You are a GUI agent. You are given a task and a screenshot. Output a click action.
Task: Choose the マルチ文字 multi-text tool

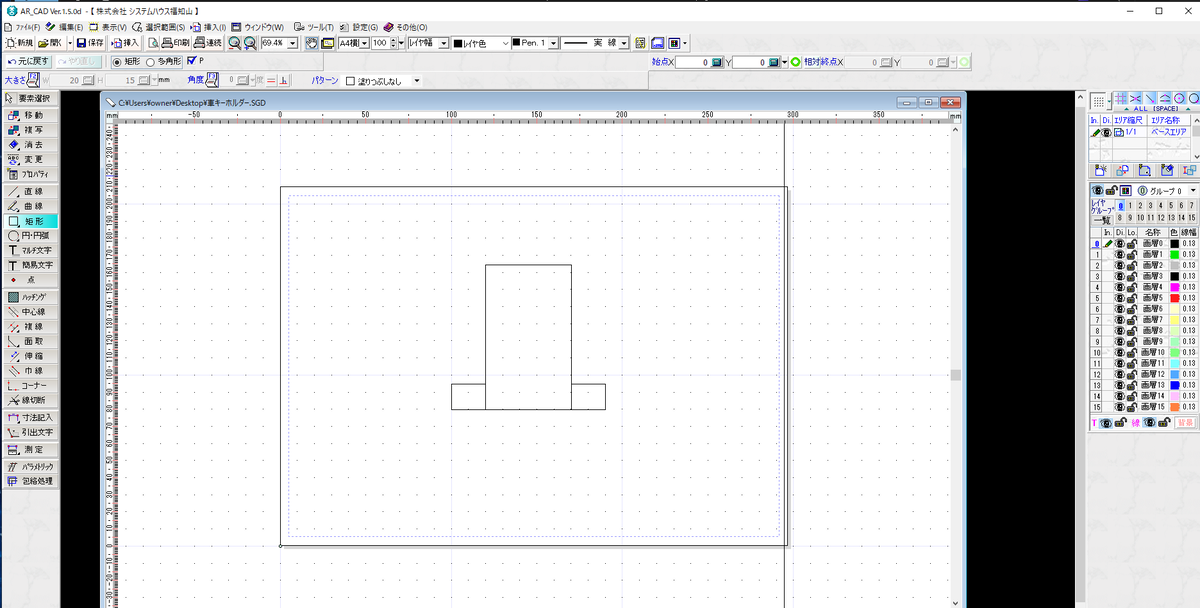coord(30,250)
